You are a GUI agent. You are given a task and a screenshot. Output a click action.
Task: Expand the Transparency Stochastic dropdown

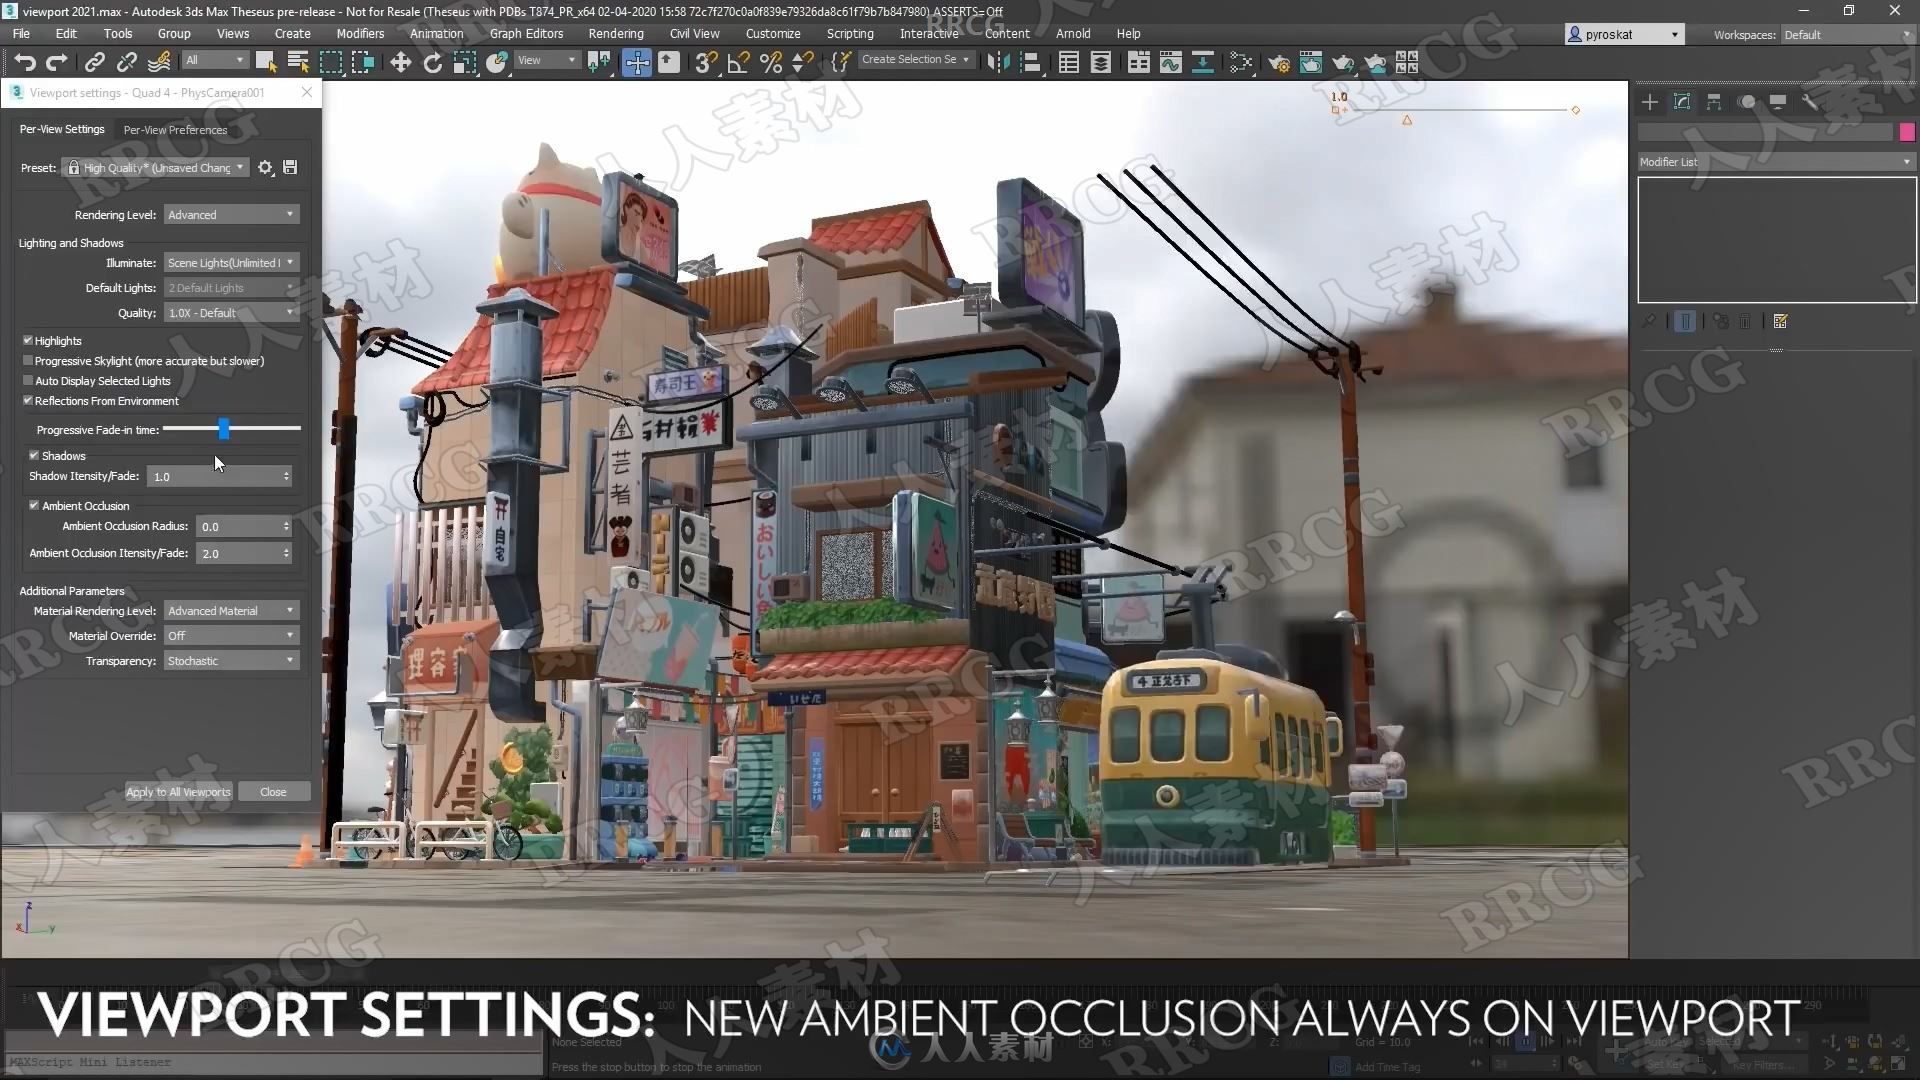click(289, 659)
